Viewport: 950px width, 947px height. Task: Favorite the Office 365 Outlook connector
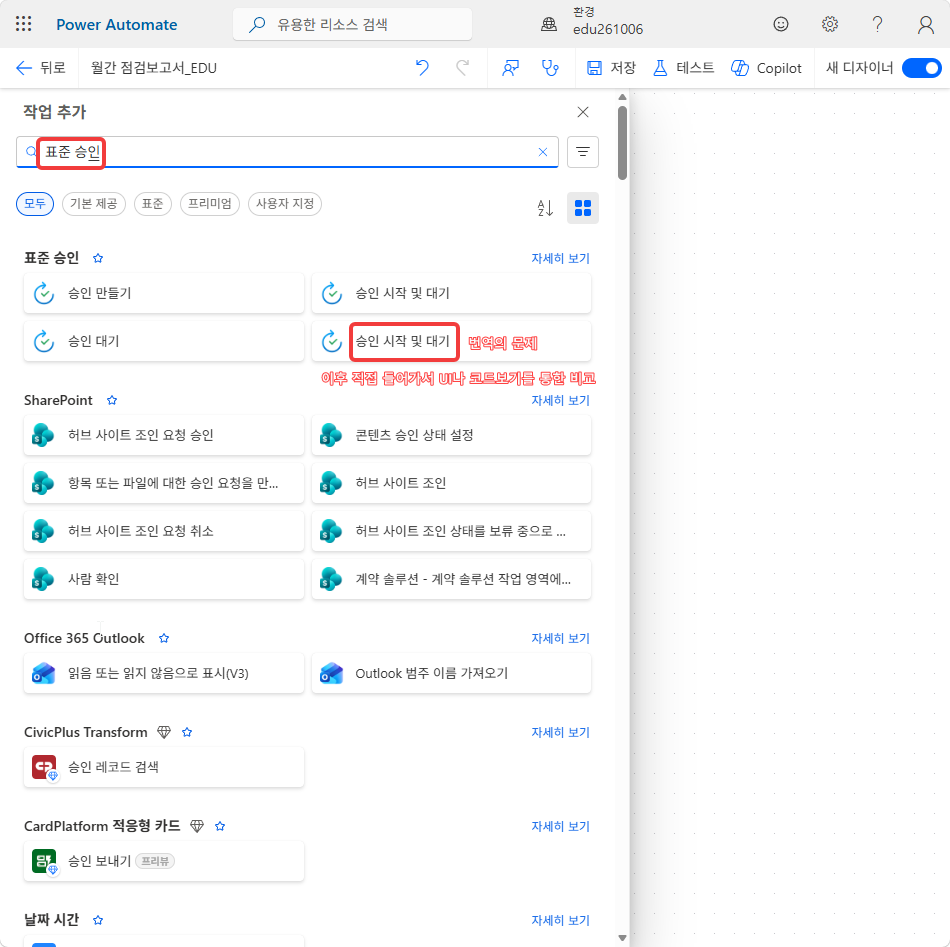point(164,638)
